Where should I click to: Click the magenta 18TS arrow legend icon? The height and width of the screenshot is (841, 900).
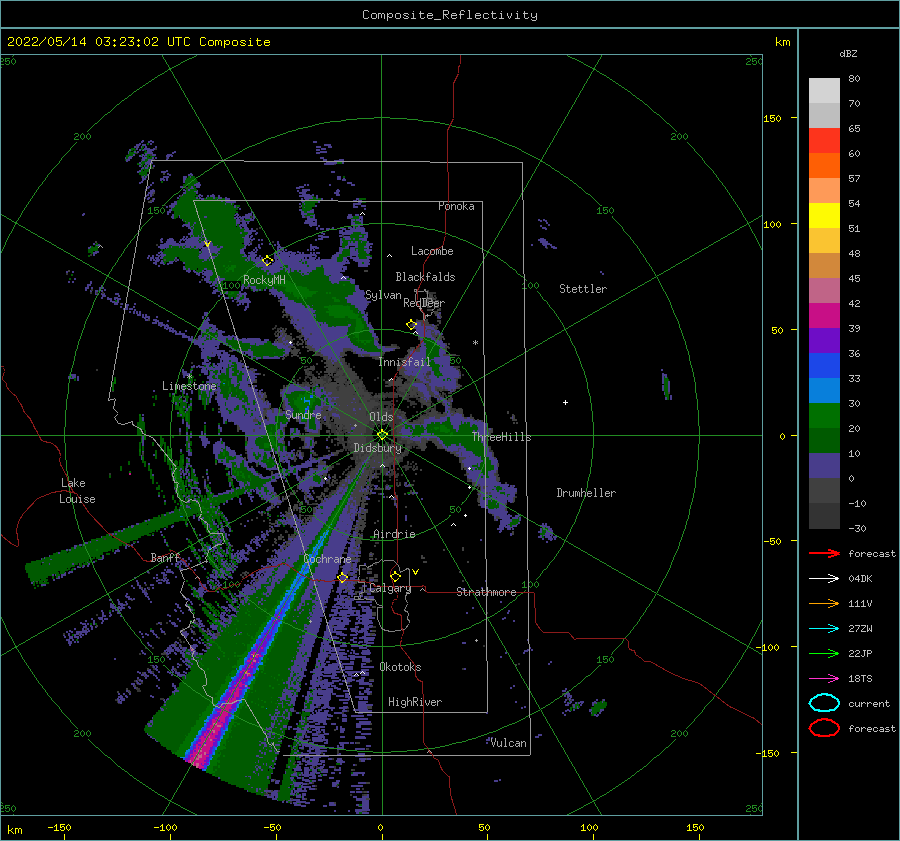824,679
